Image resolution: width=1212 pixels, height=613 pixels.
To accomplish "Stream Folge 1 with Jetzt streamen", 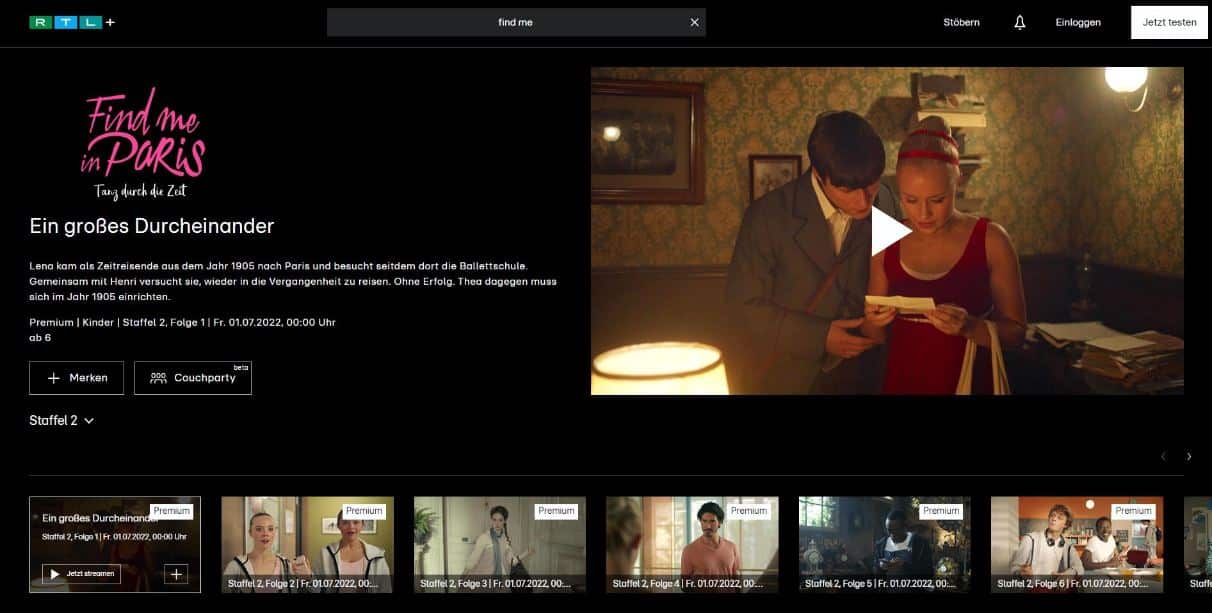I will coord(81,574).
